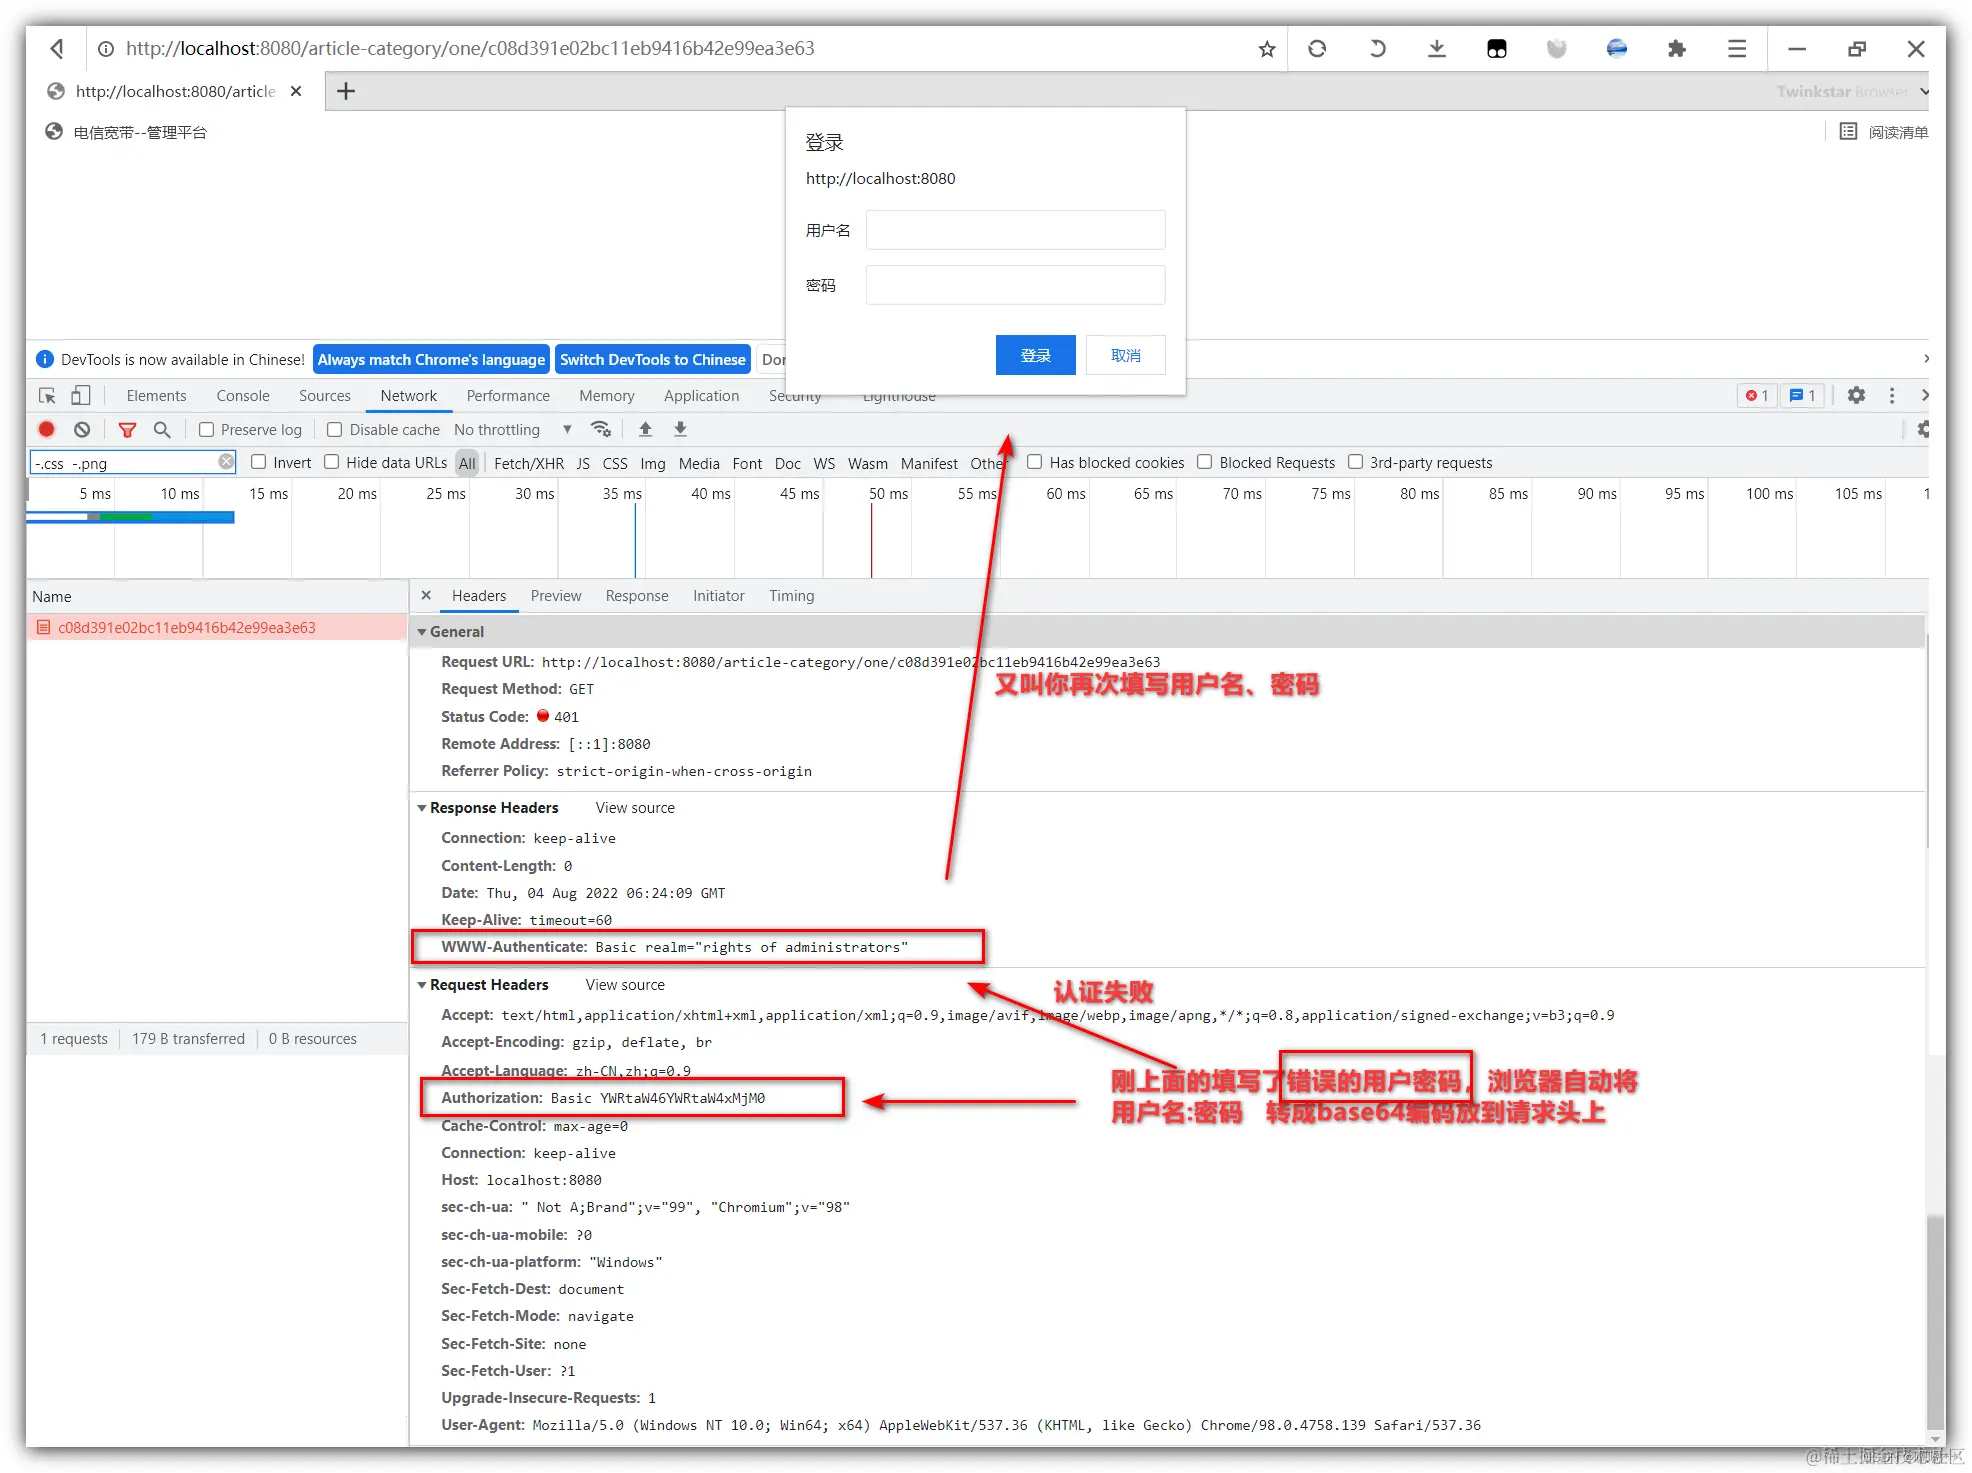The height and width of the screenshot is (1473, 1972).
Task: Activate the inspect element picker
Action: [x=47, y=395]
